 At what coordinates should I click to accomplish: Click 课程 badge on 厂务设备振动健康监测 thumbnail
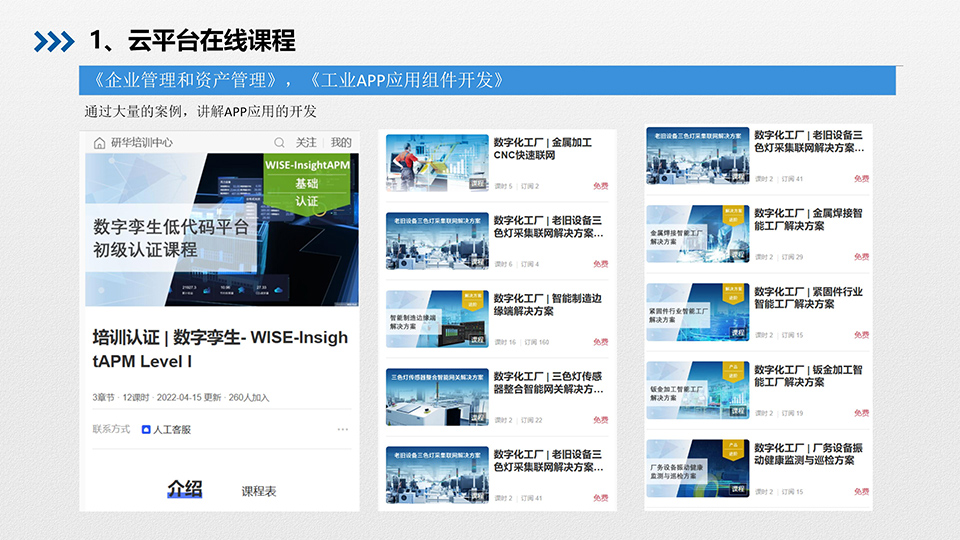(737, 489)
